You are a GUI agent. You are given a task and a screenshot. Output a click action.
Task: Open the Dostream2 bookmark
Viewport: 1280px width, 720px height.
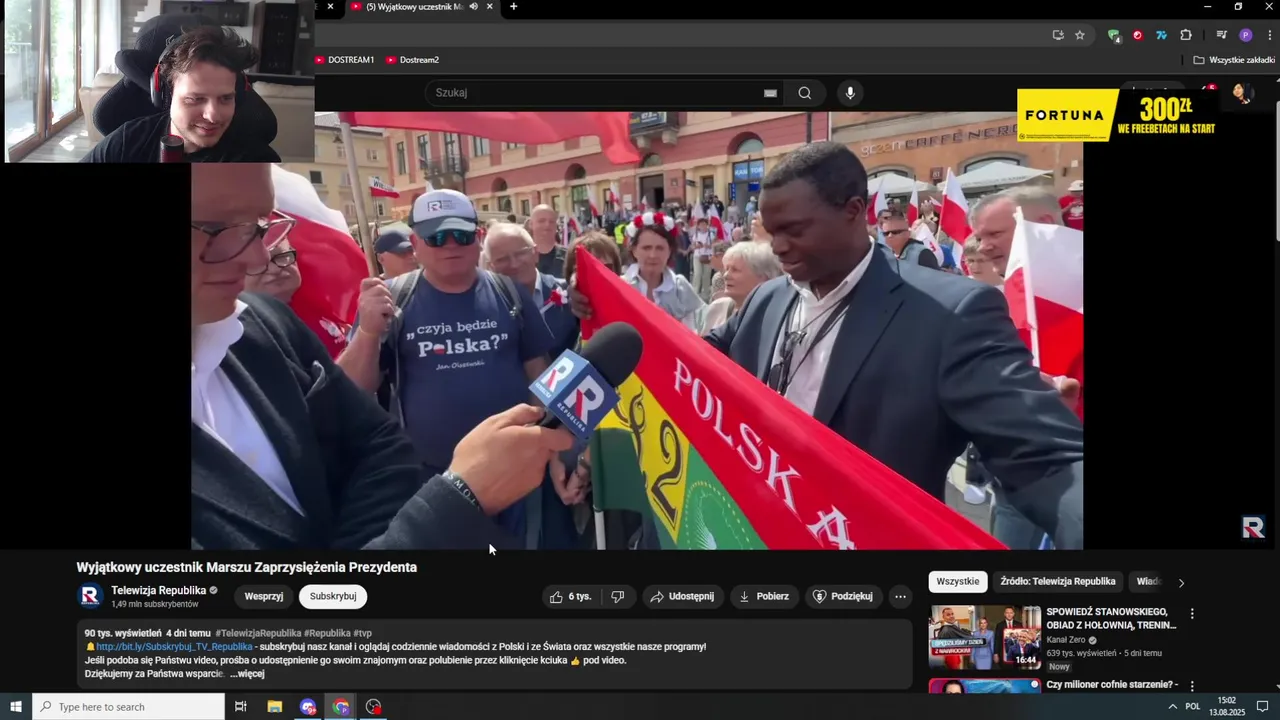pyautogui.click(x=413, y=60)
